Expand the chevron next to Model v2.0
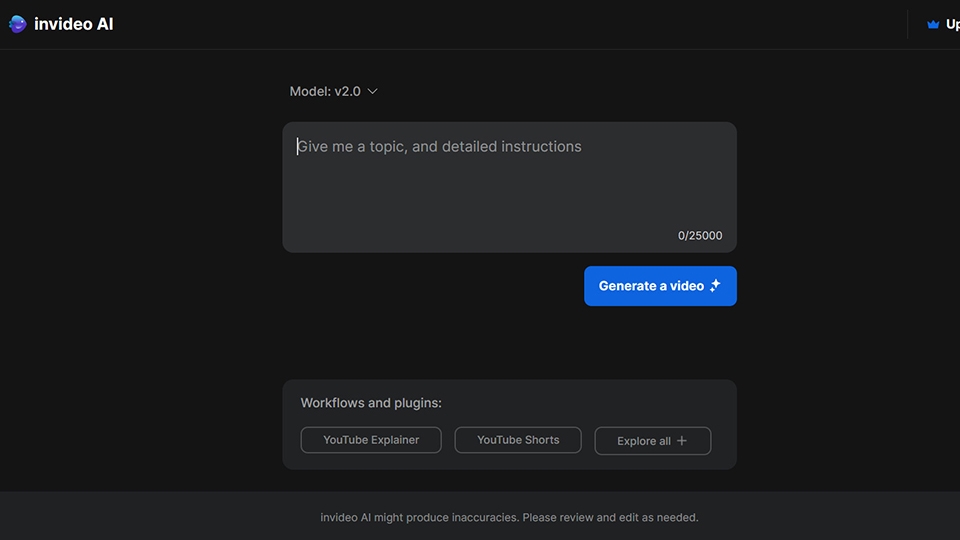 [373, 91]
